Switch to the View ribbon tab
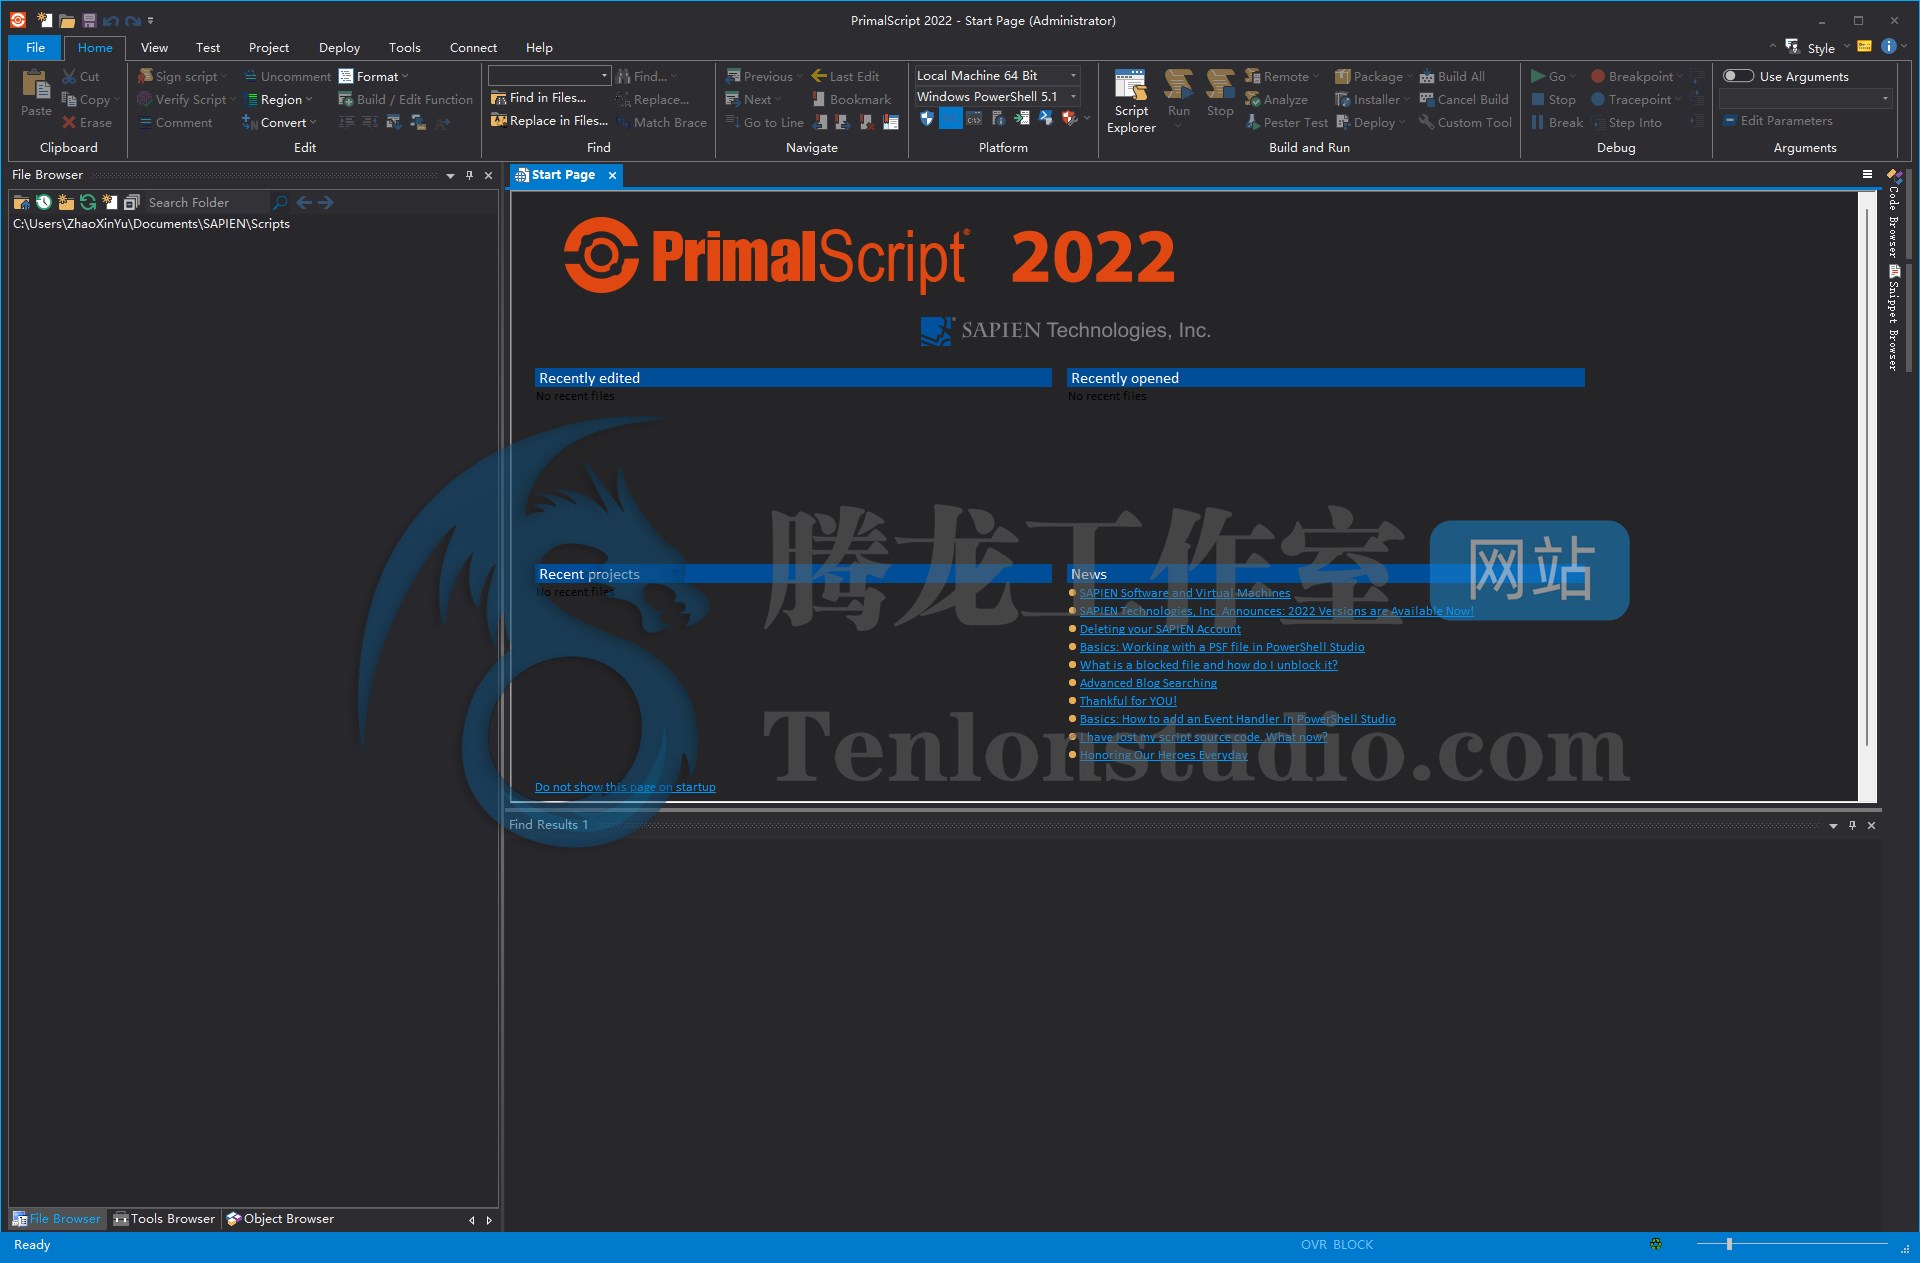1920x1263 pixels. (154, 47)
